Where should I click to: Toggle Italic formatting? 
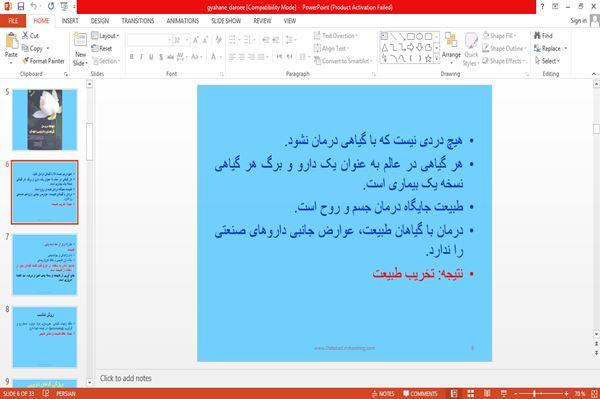tap(141, 57)
